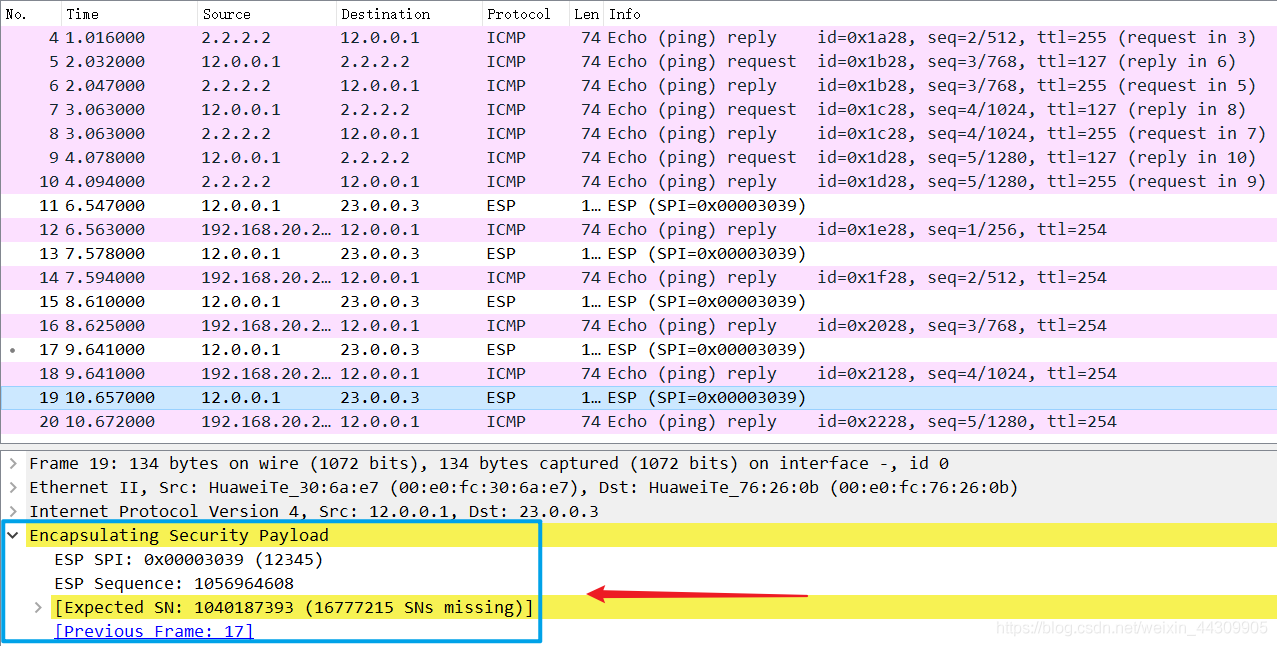
Task: Expand Internet Protocol Version 4 row
Action: coord(12,512)
